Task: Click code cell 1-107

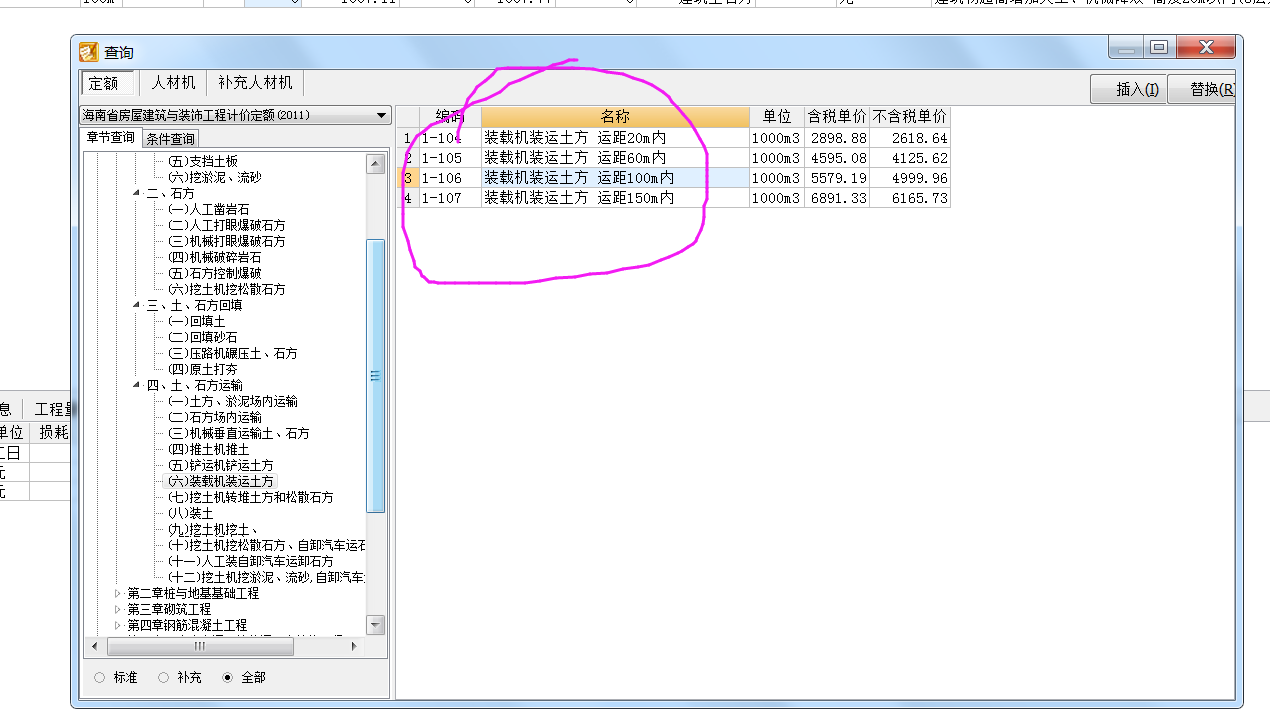Action: pyautogui.click(x=450, y=198)
